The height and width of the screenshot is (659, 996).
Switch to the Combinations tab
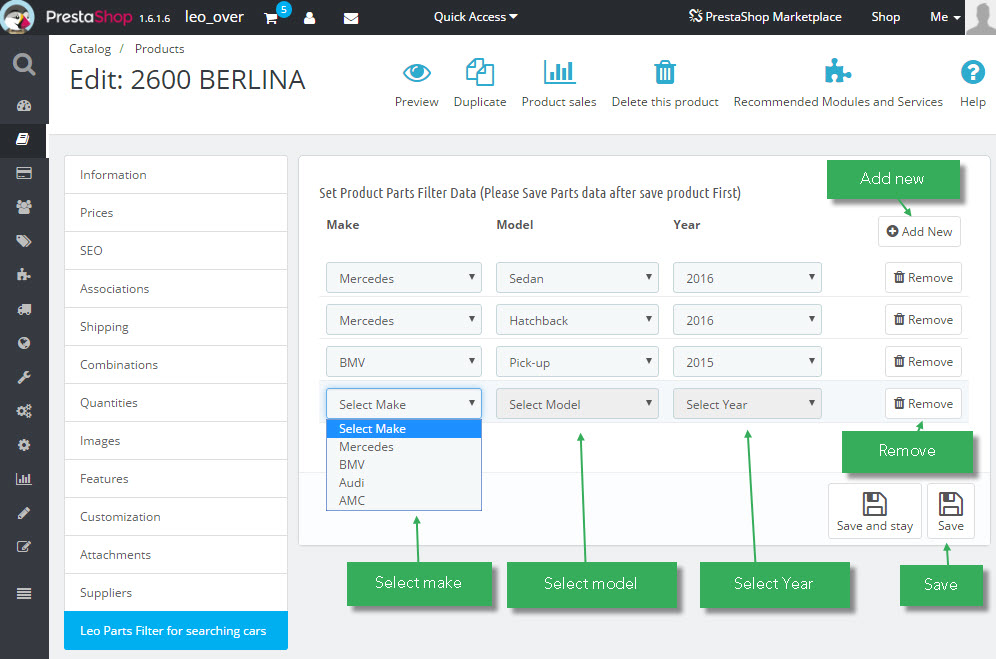(x=176, y=365)
